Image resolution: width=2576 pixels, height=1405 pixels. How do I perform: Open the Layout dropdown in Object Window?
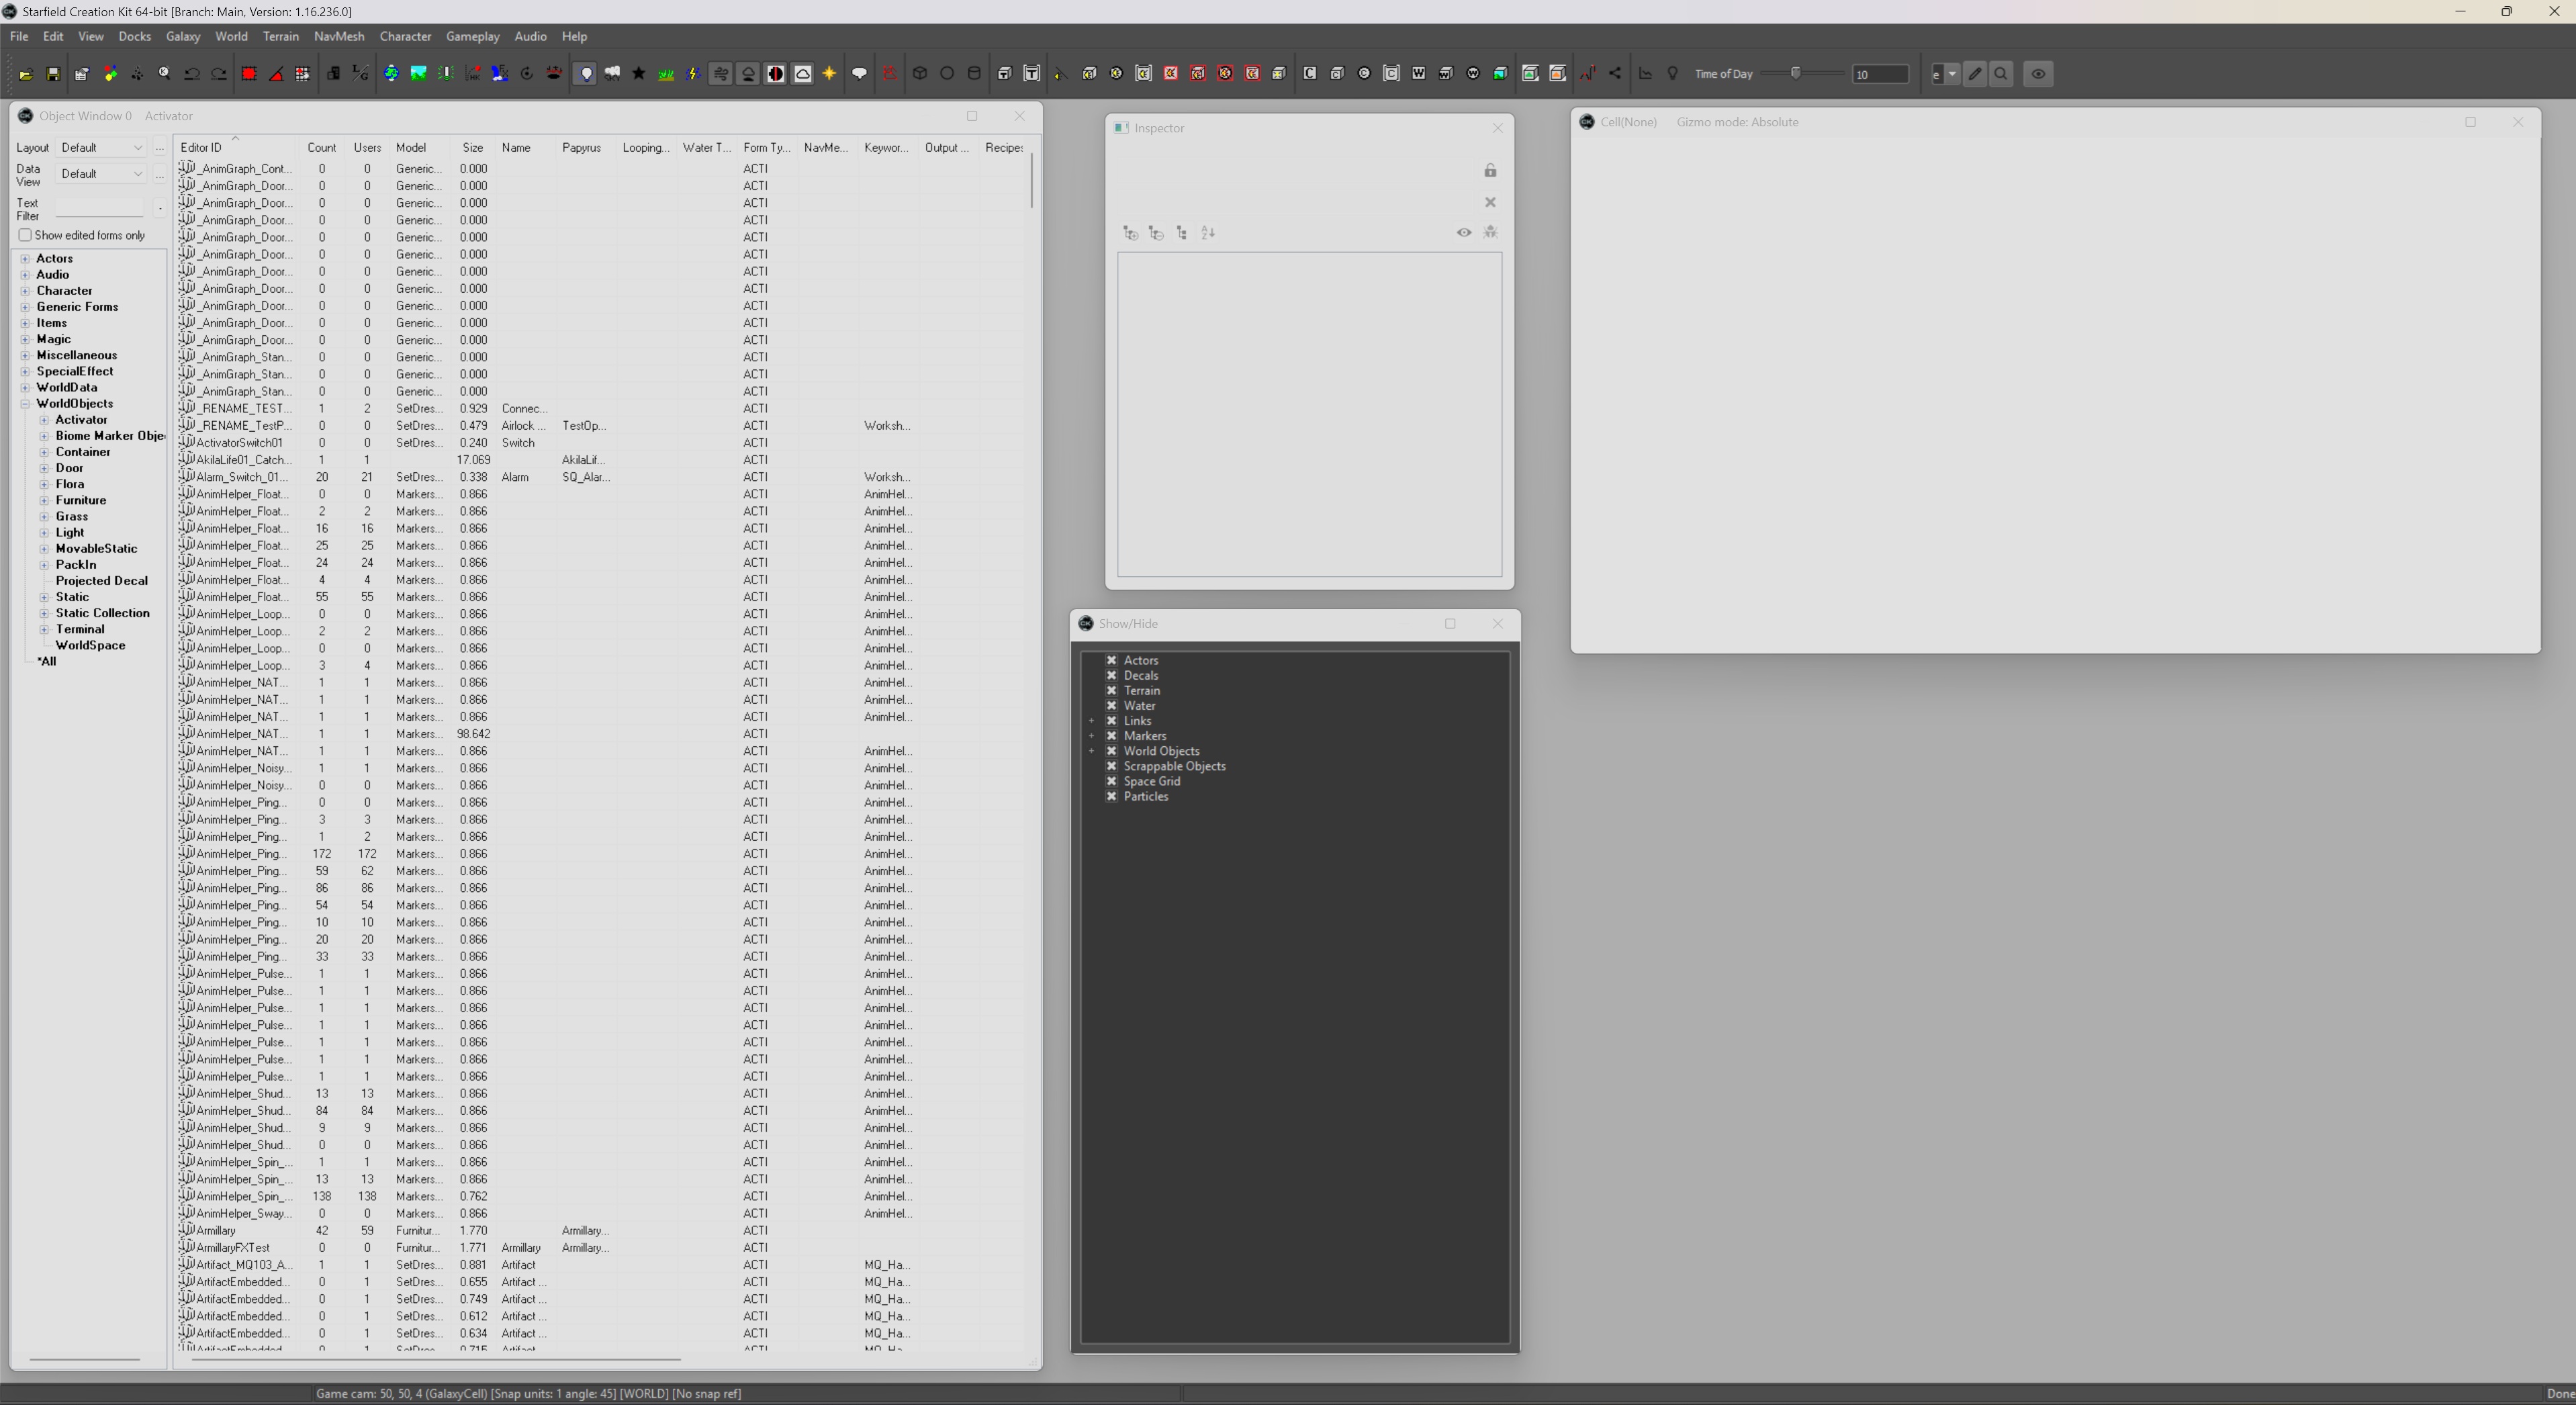coord(101,148)
